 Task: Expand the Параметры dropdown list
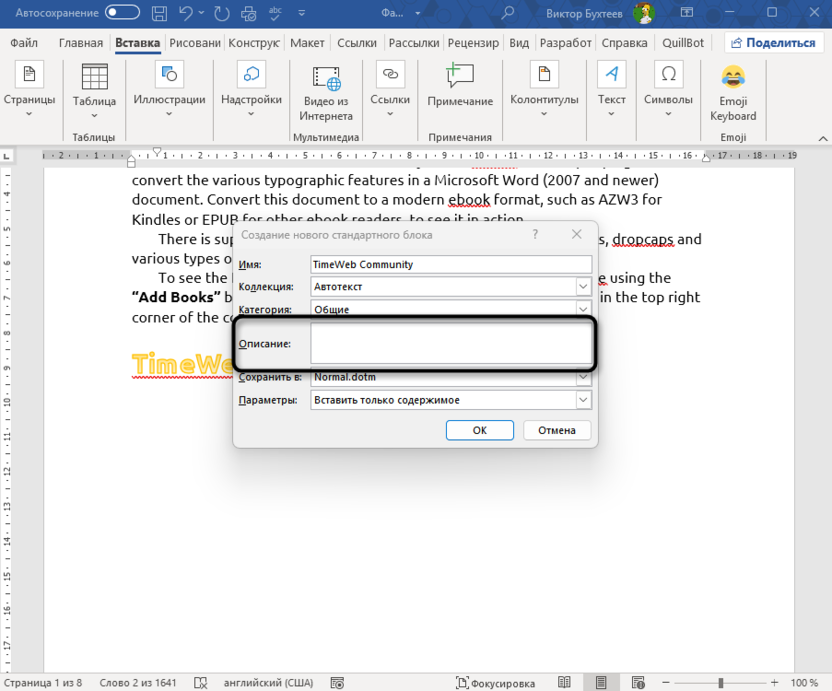click(x=583, y=400)
